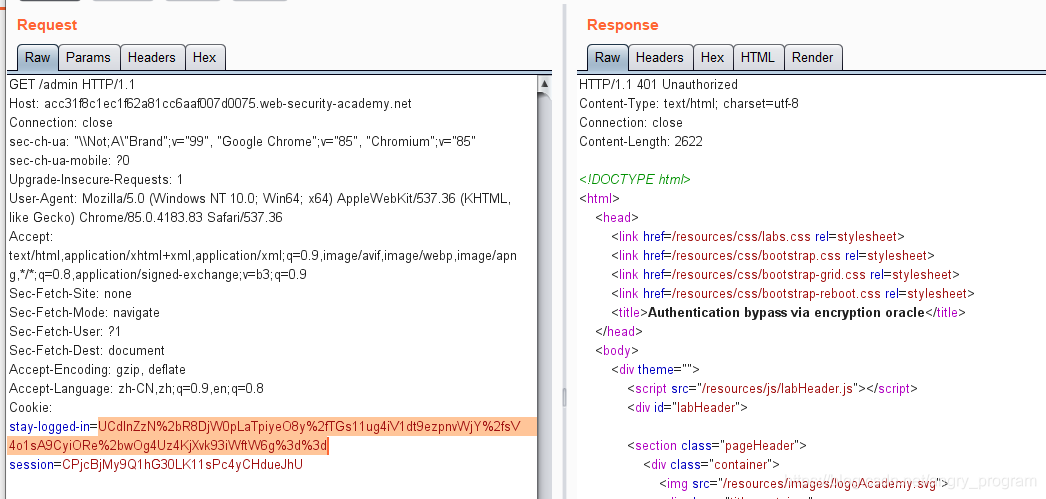Open the Response HTML tab

pos(758,57)
